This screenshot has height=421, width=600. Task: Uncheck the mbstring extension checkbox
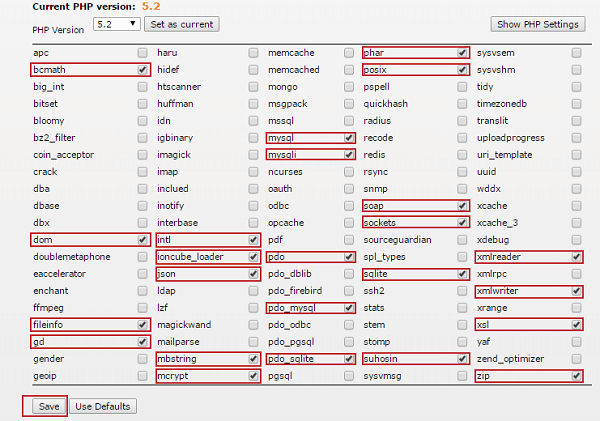pyautogui.click(x=253, y=359)
